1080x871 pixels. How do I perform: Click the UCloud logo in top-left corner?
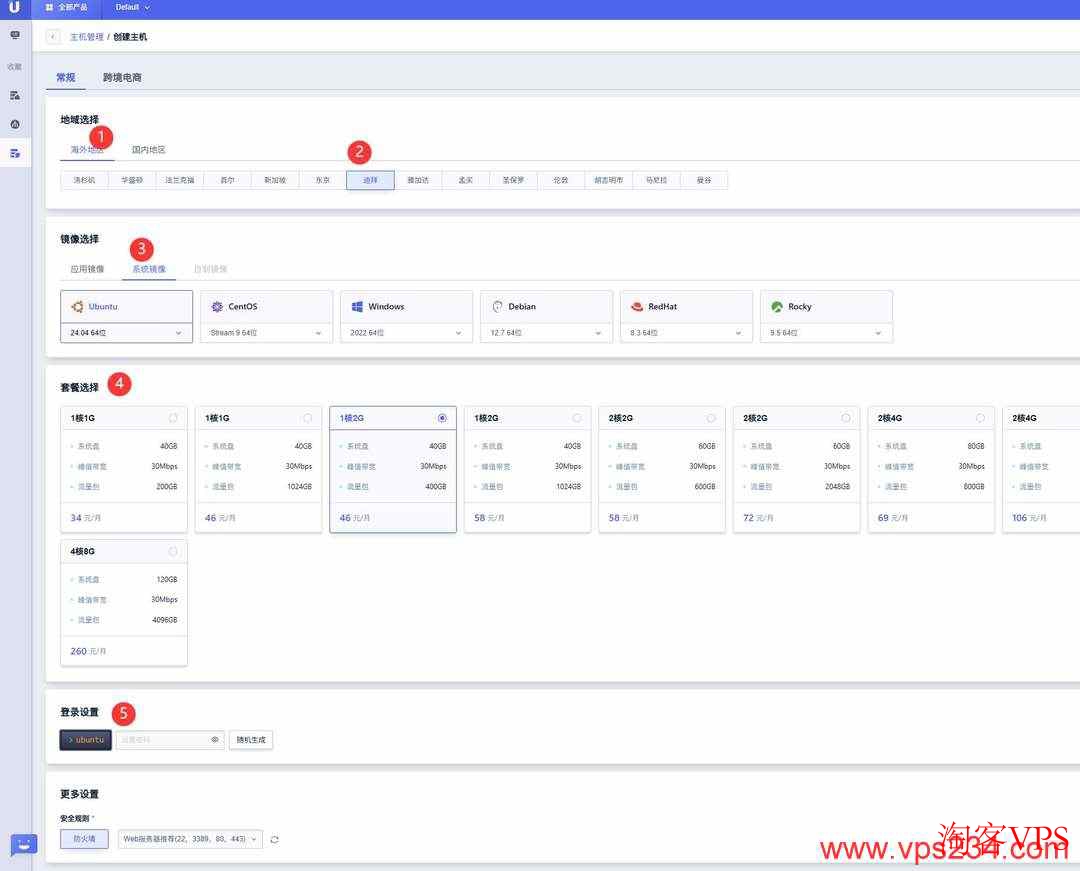click(x=14, y=7)
